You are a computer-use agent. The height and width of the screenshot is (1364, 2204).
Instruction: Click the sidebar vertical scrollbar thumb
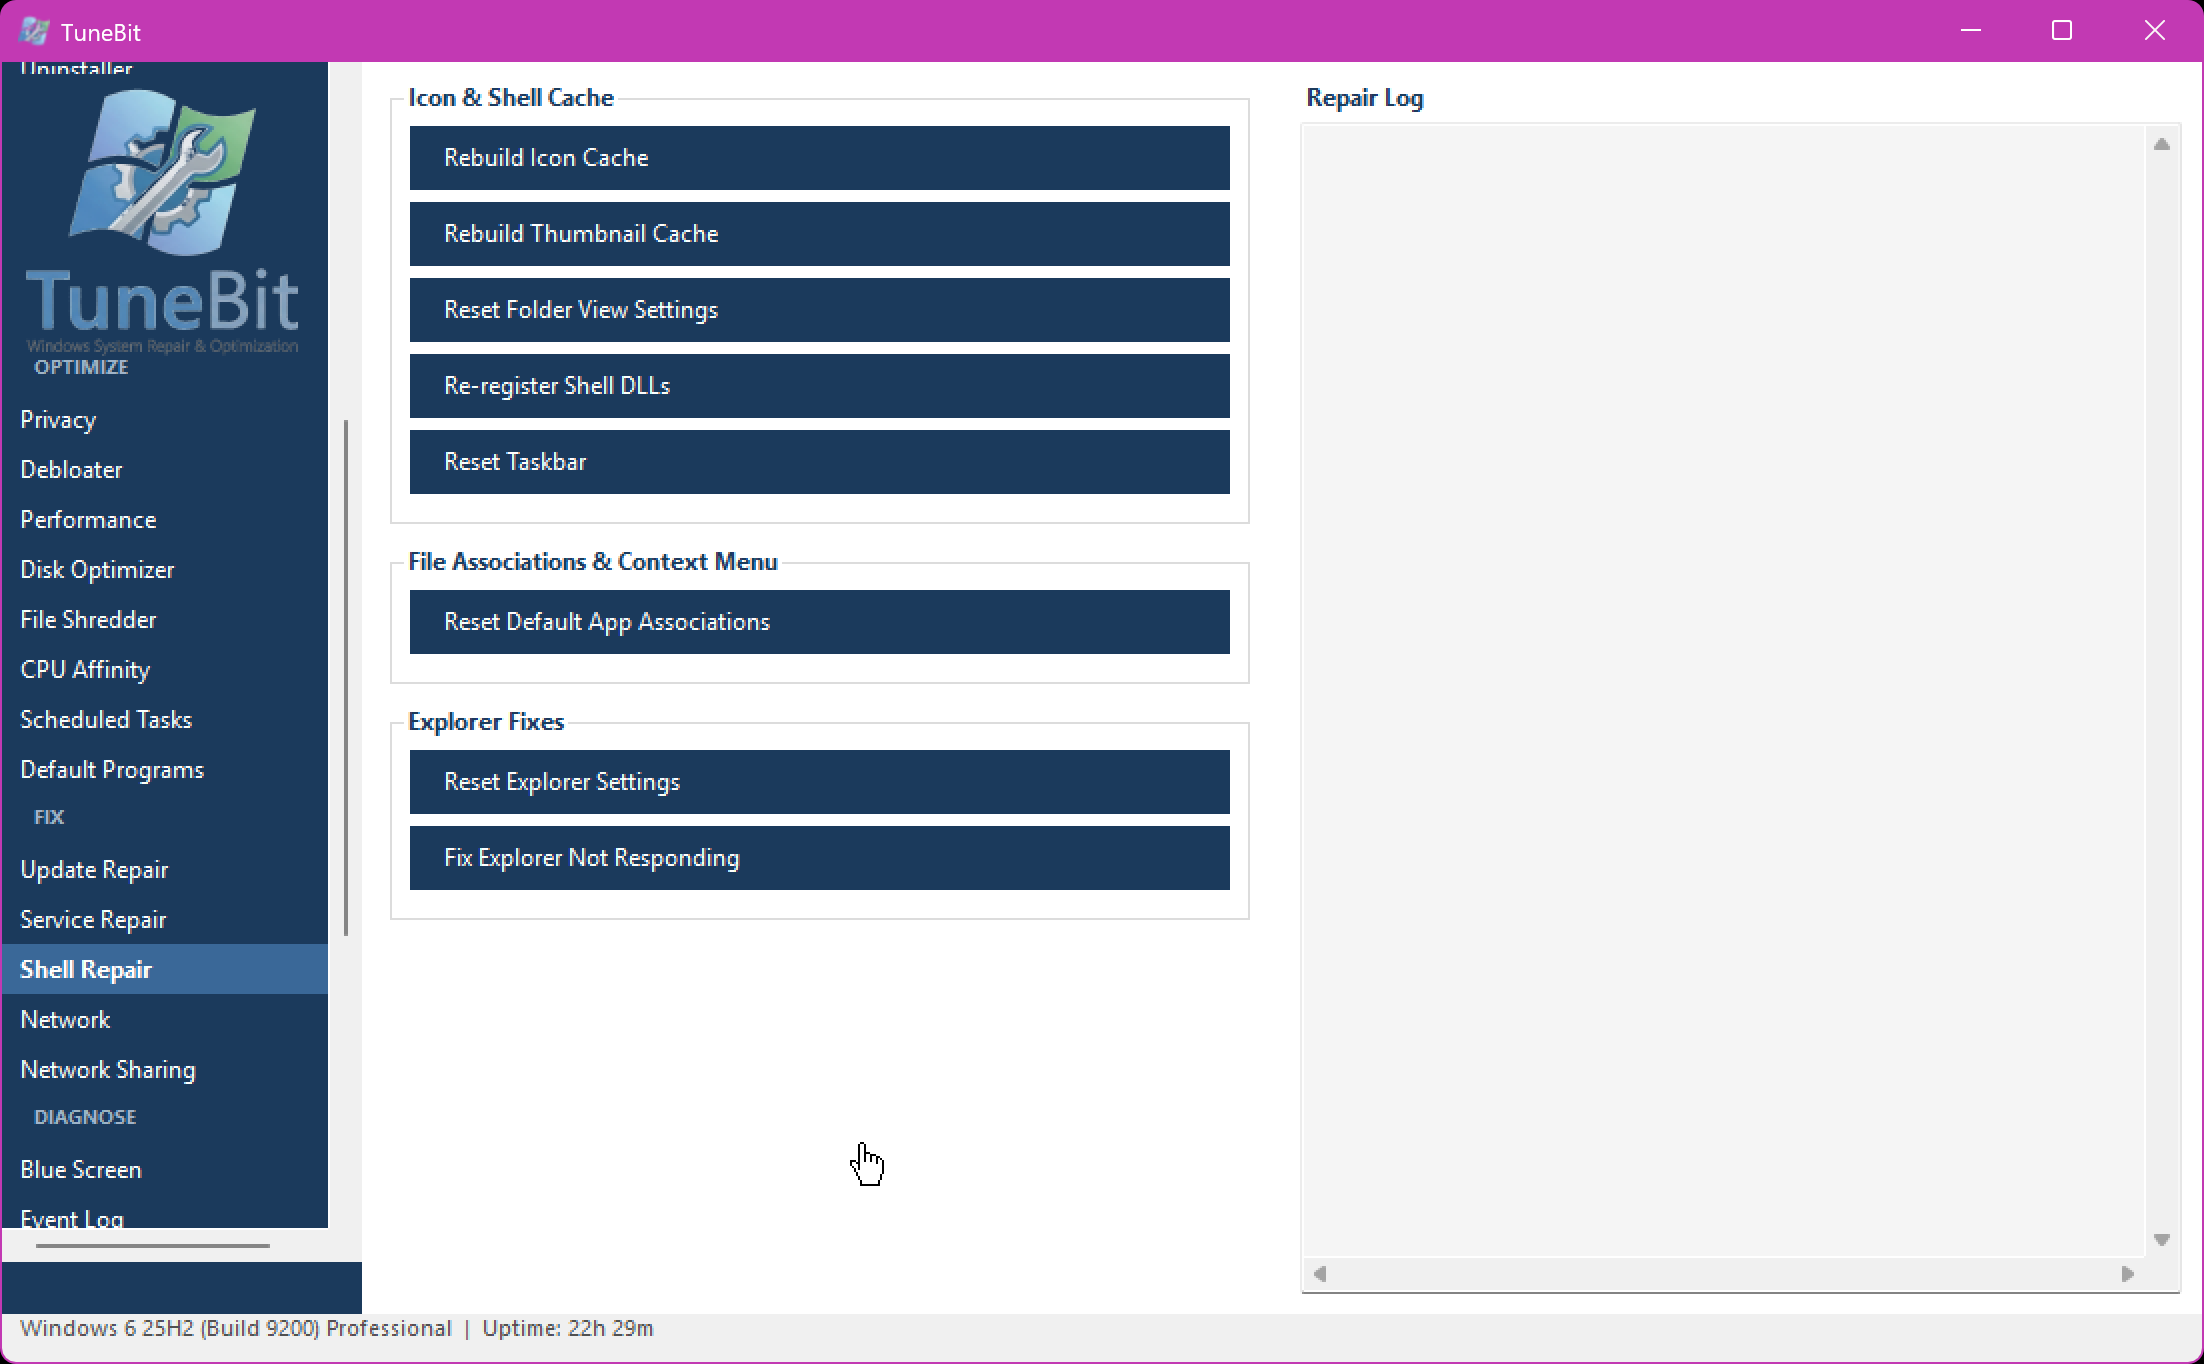pos(346,678)
